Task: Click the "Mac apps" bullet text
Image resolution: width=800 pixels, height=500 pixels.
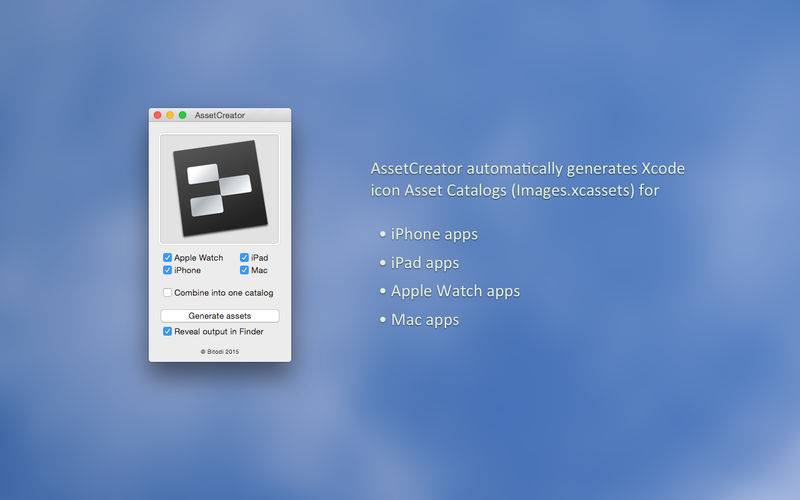Action: pos(425,320)
